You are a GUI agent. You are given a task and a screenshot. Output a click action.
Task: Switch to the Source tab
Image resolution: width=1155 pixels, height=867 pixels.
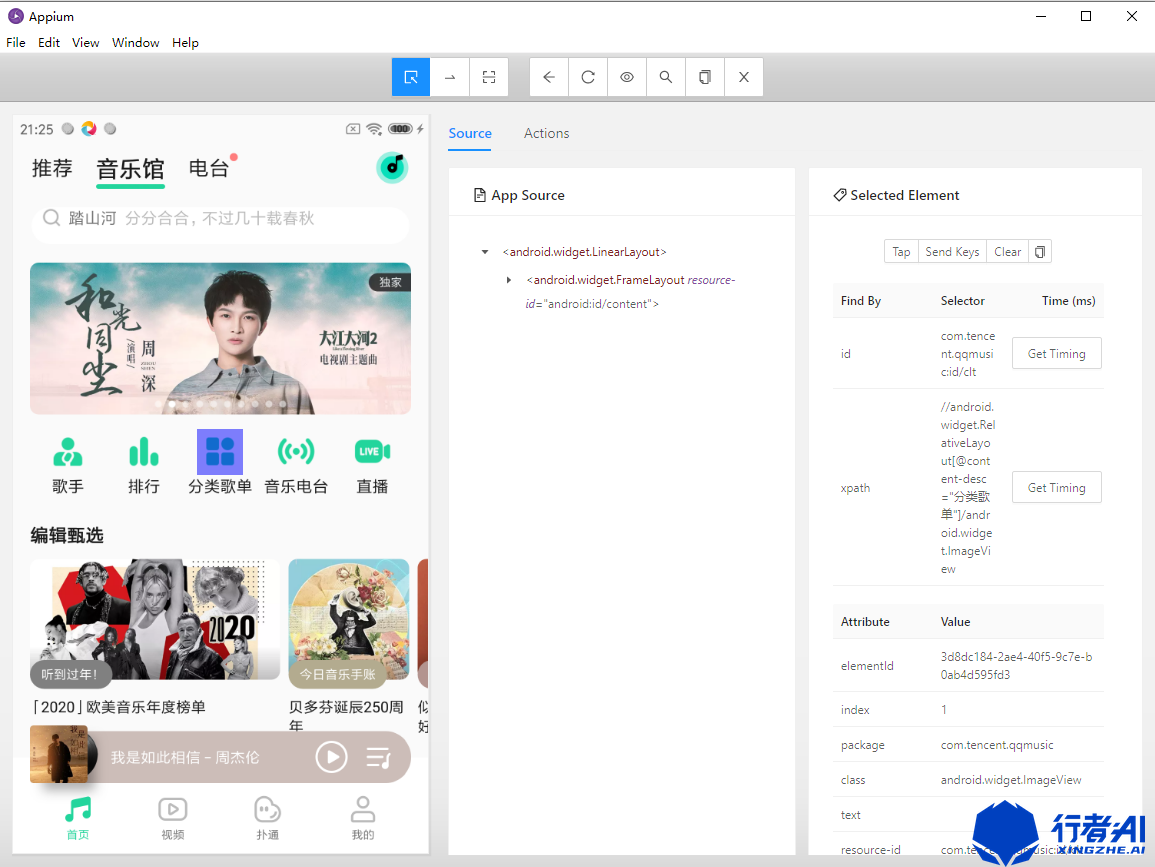tap(470, 133)
